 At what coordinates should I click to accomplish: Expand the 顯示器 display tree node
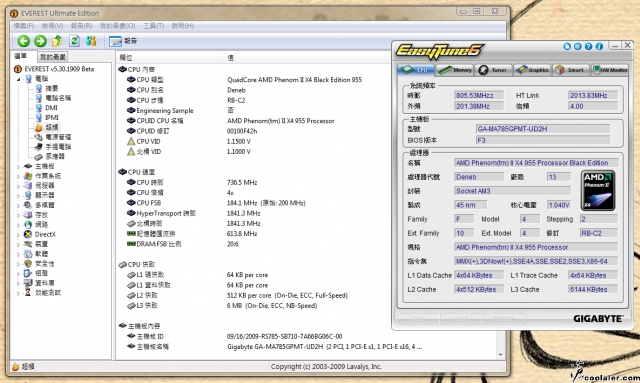[x=18, y=196]
